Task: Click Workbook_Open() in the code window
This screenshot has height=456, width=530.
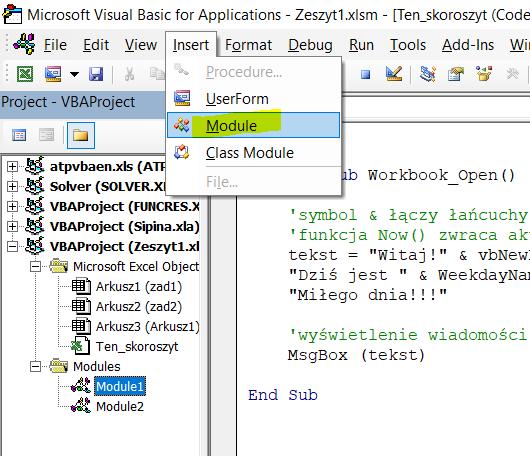Action: coord(441,175)
